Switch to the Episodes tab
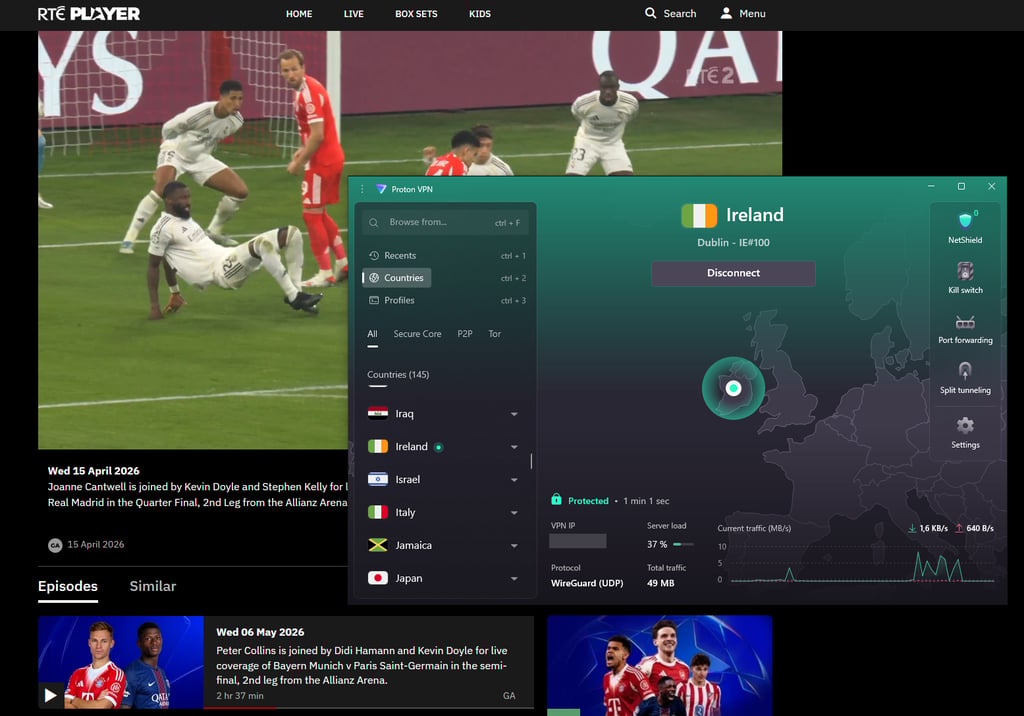Viewport: 1024px width, 716px height. click(x=68, y=587)
